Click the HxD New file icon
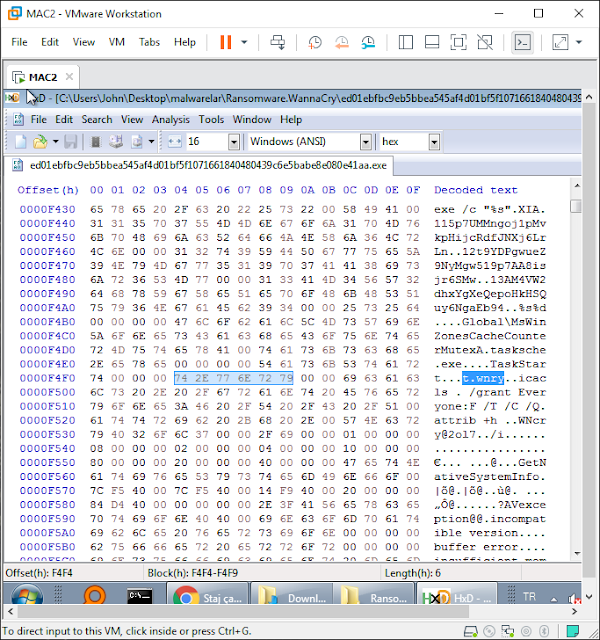Viewport: 600px width, 640px height. [20, 142]
